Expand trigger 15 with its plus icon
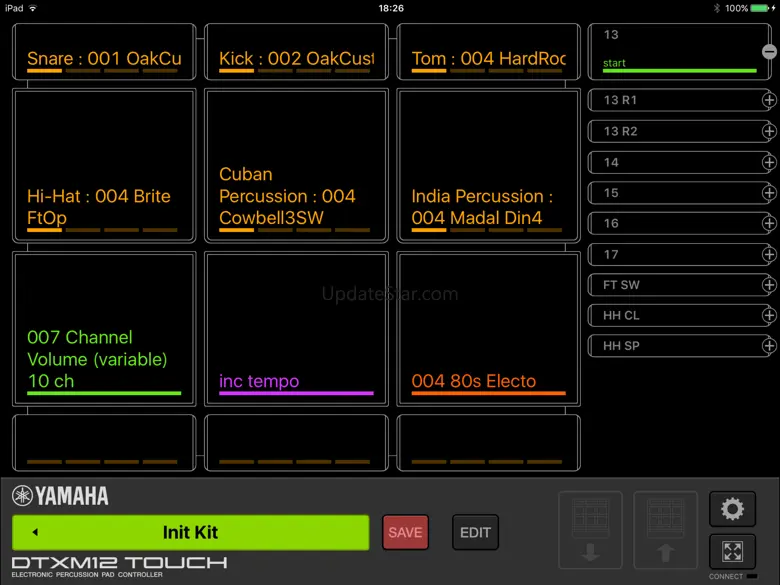 click(769, 193)
